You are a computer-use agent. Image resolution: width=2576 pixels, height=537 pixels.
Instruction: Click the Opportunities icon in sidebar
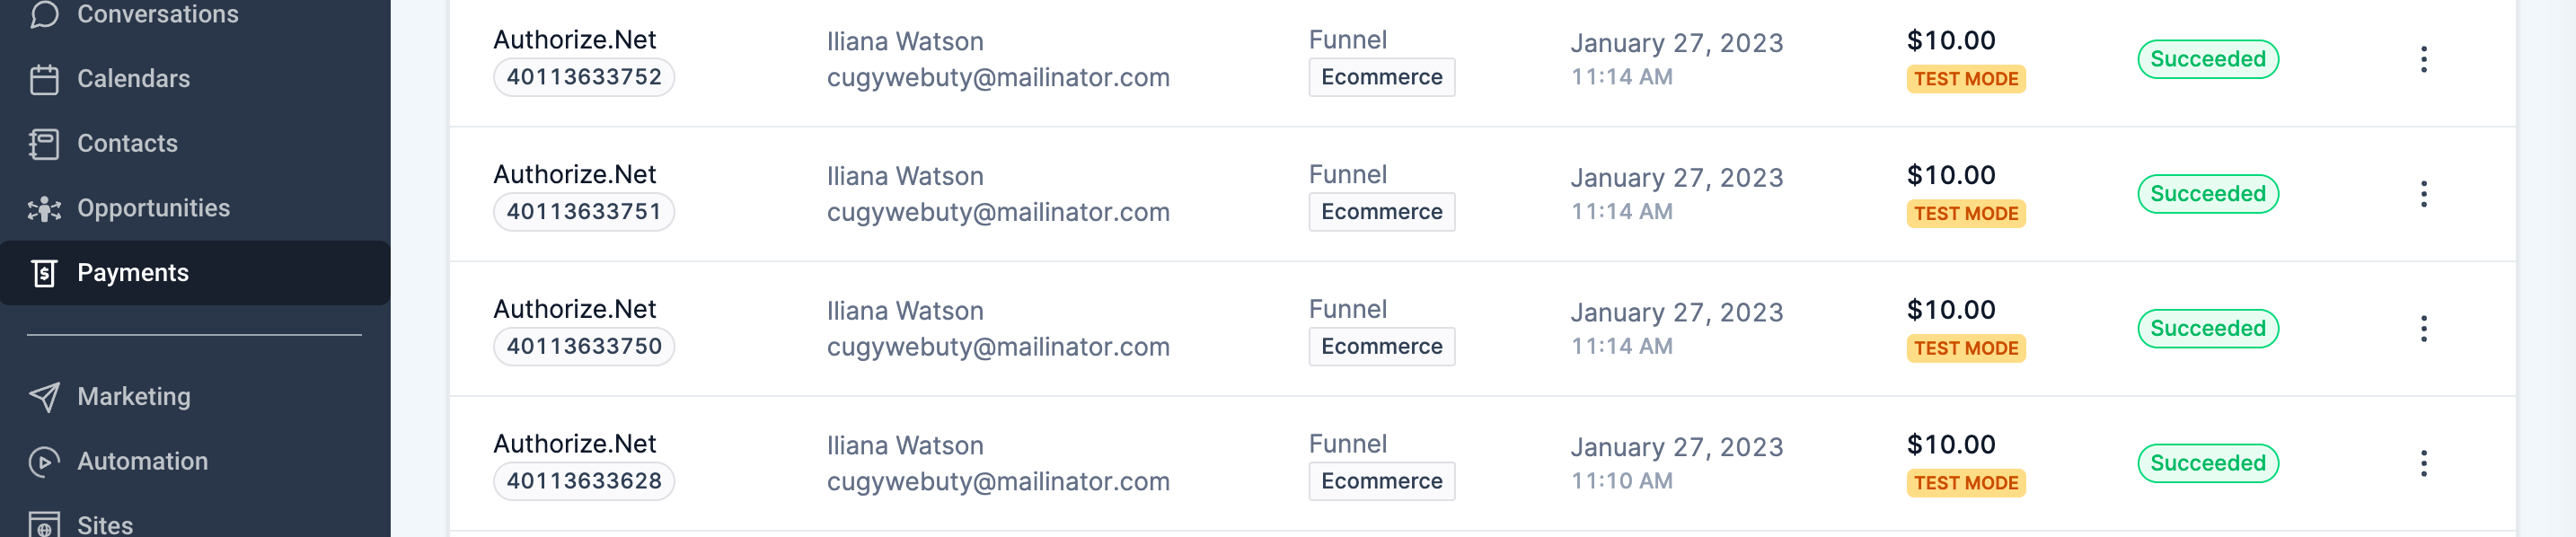(x=44, y=209)
